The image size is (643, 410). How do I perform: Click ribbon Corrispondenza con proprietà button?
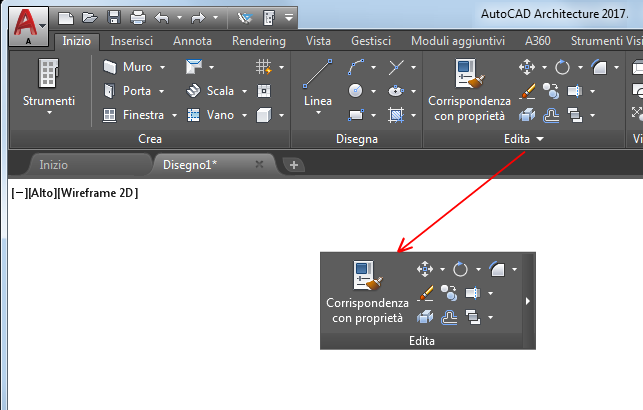coord(470,90)
